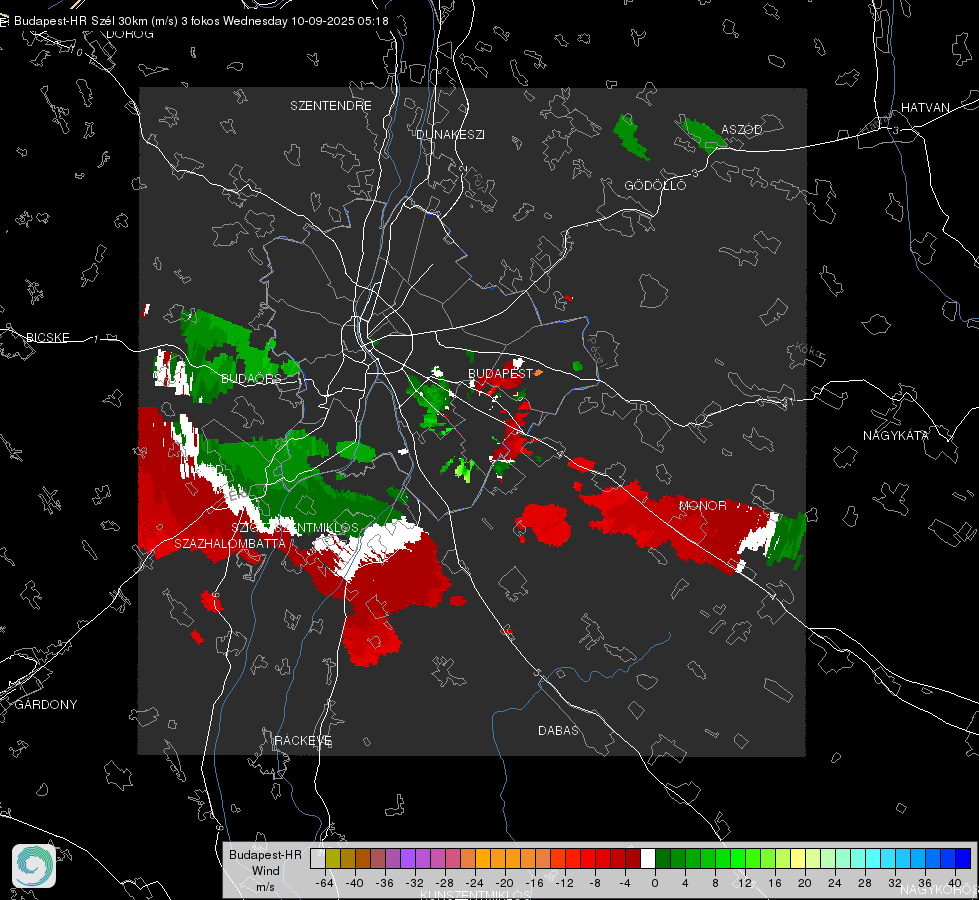Click the DUNAKESZI city label
979x900 pixels.
[x=450, y=134]
